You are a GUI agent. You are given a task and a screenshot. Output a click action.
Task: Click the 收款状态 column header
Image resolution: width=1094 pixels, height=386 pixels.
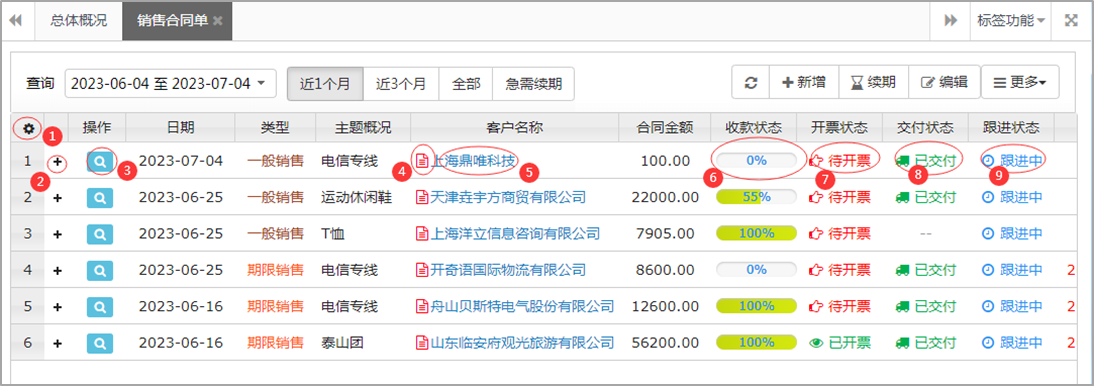point(754,128)
